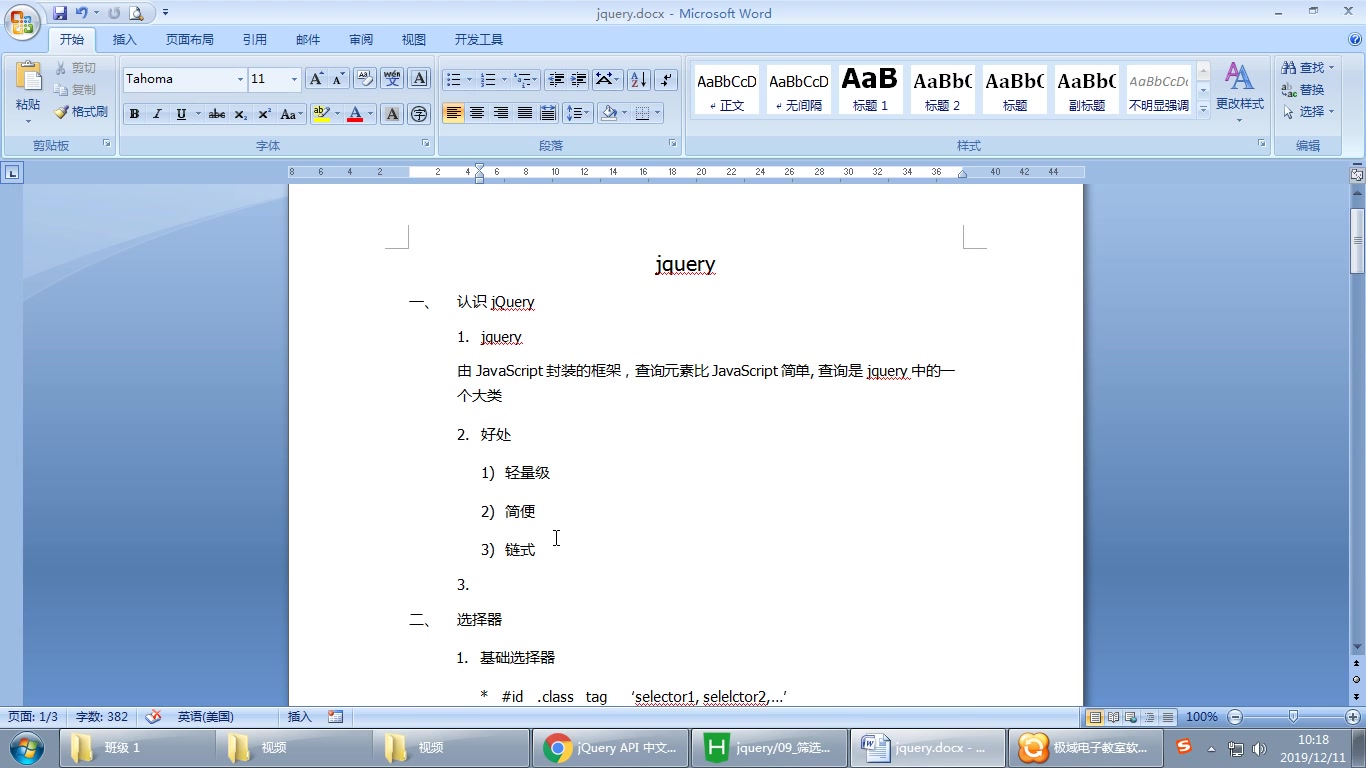Open the Tahoma font name dropdown
Screen dimensions: 1366x768
(x=240, y=79)
